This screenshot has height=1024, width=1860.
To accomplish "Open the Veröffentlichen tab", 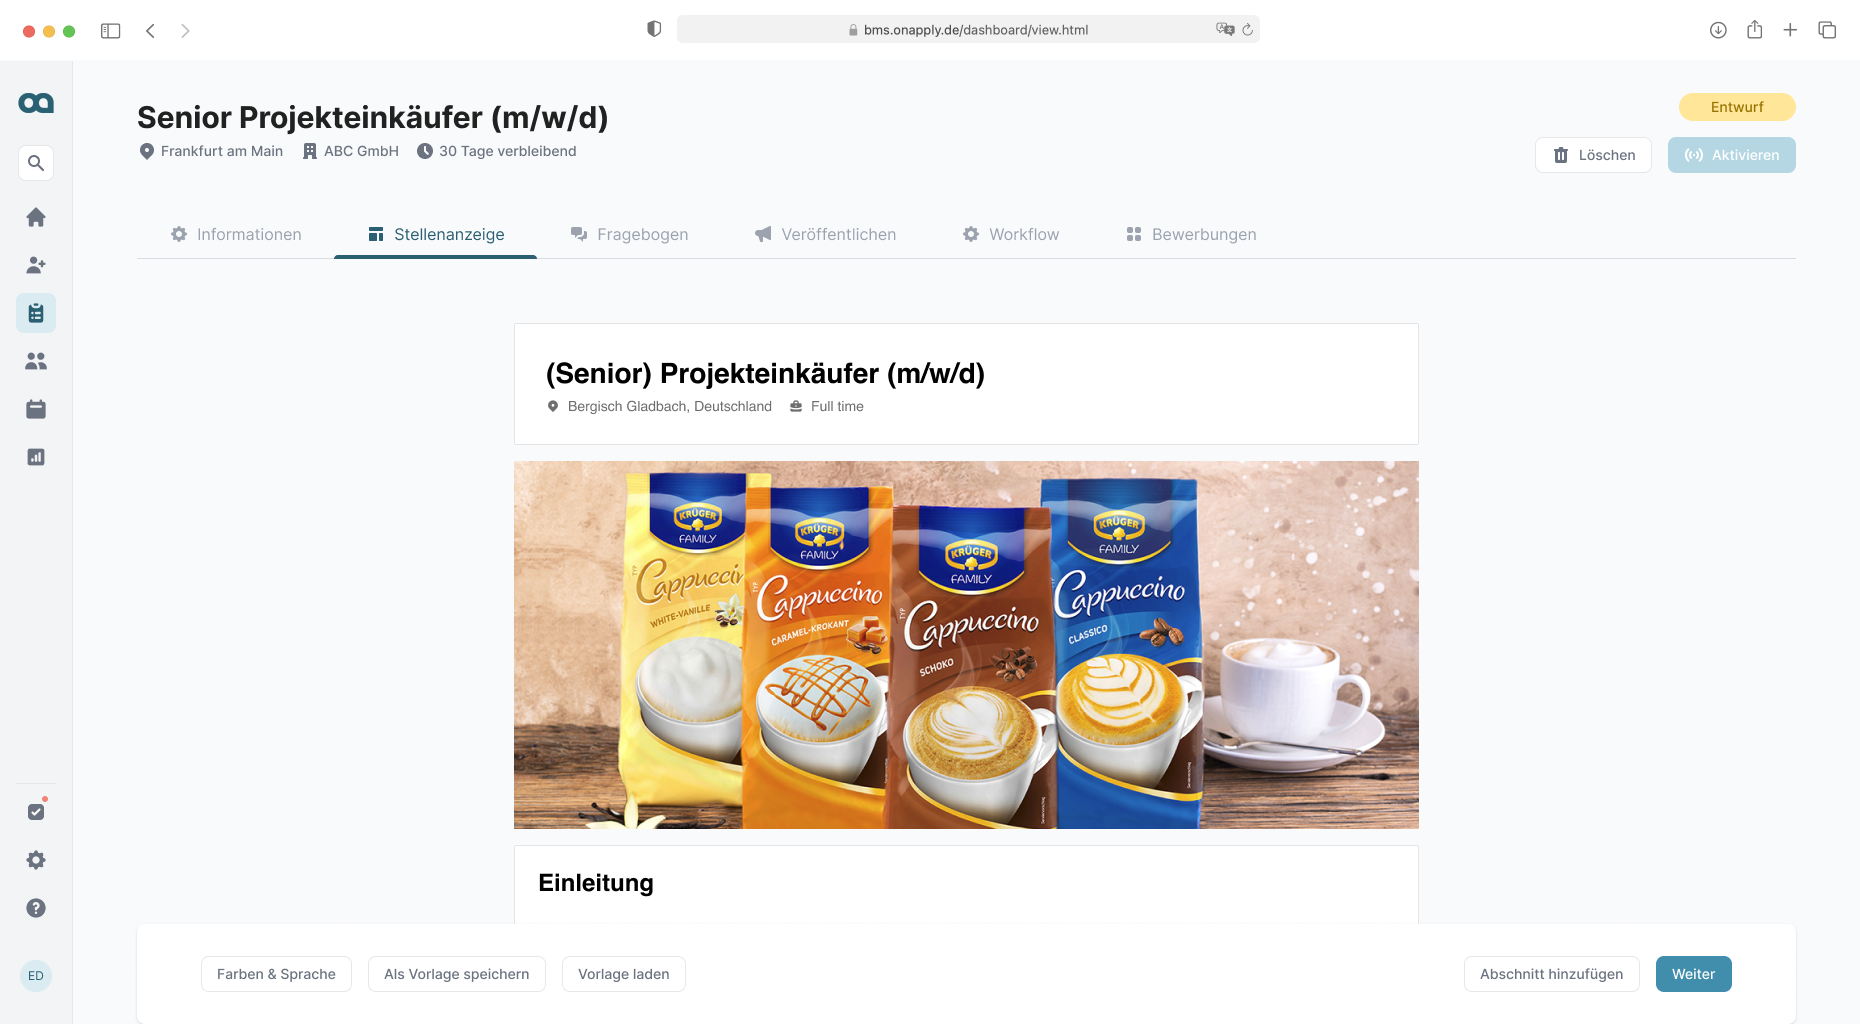I will (x=825, y=234).
